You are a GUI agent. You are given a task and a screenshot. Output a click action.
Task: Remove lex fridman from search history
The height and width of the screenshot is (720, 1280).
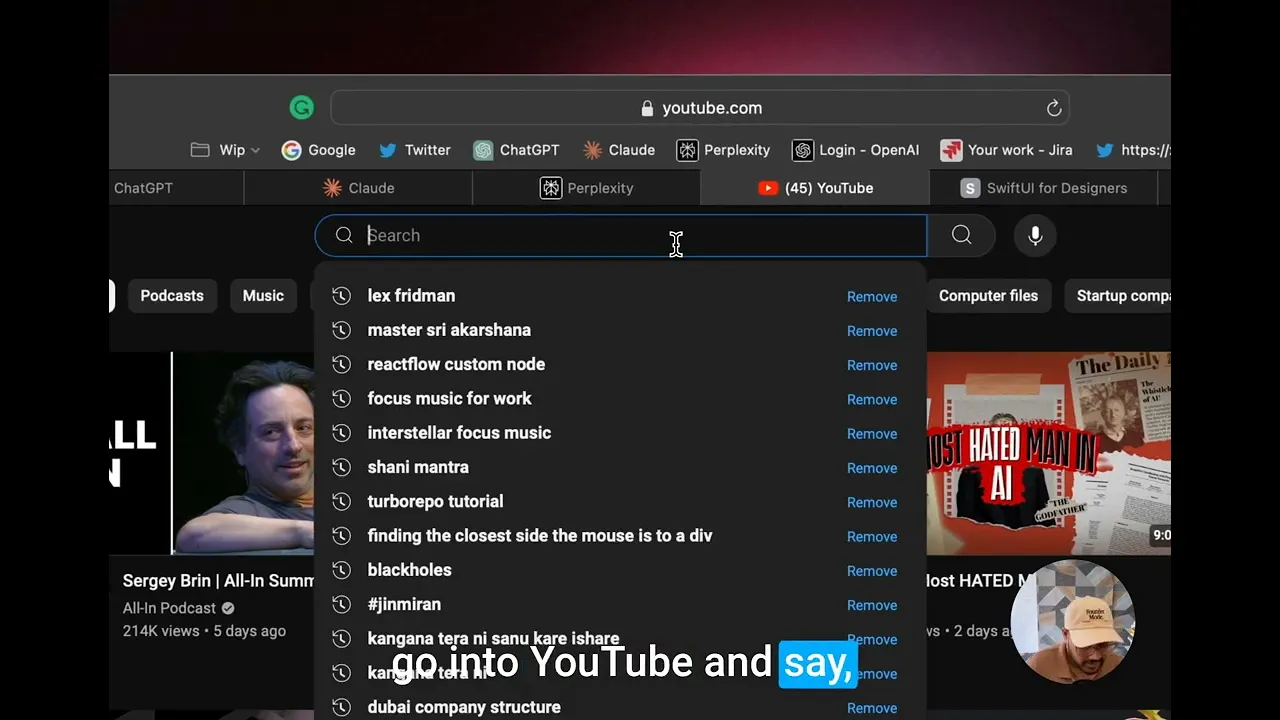[872, 297]
